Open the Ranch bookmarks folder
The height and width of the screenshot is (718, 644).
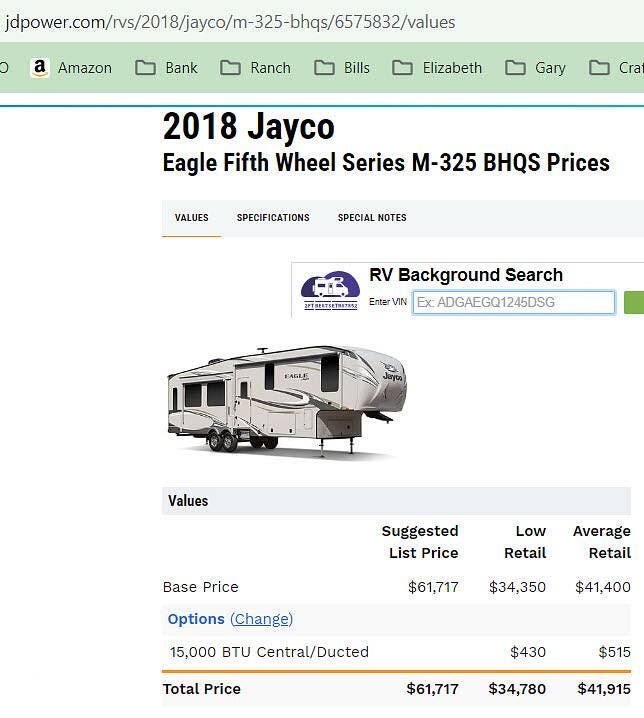(x=256, y=68)
